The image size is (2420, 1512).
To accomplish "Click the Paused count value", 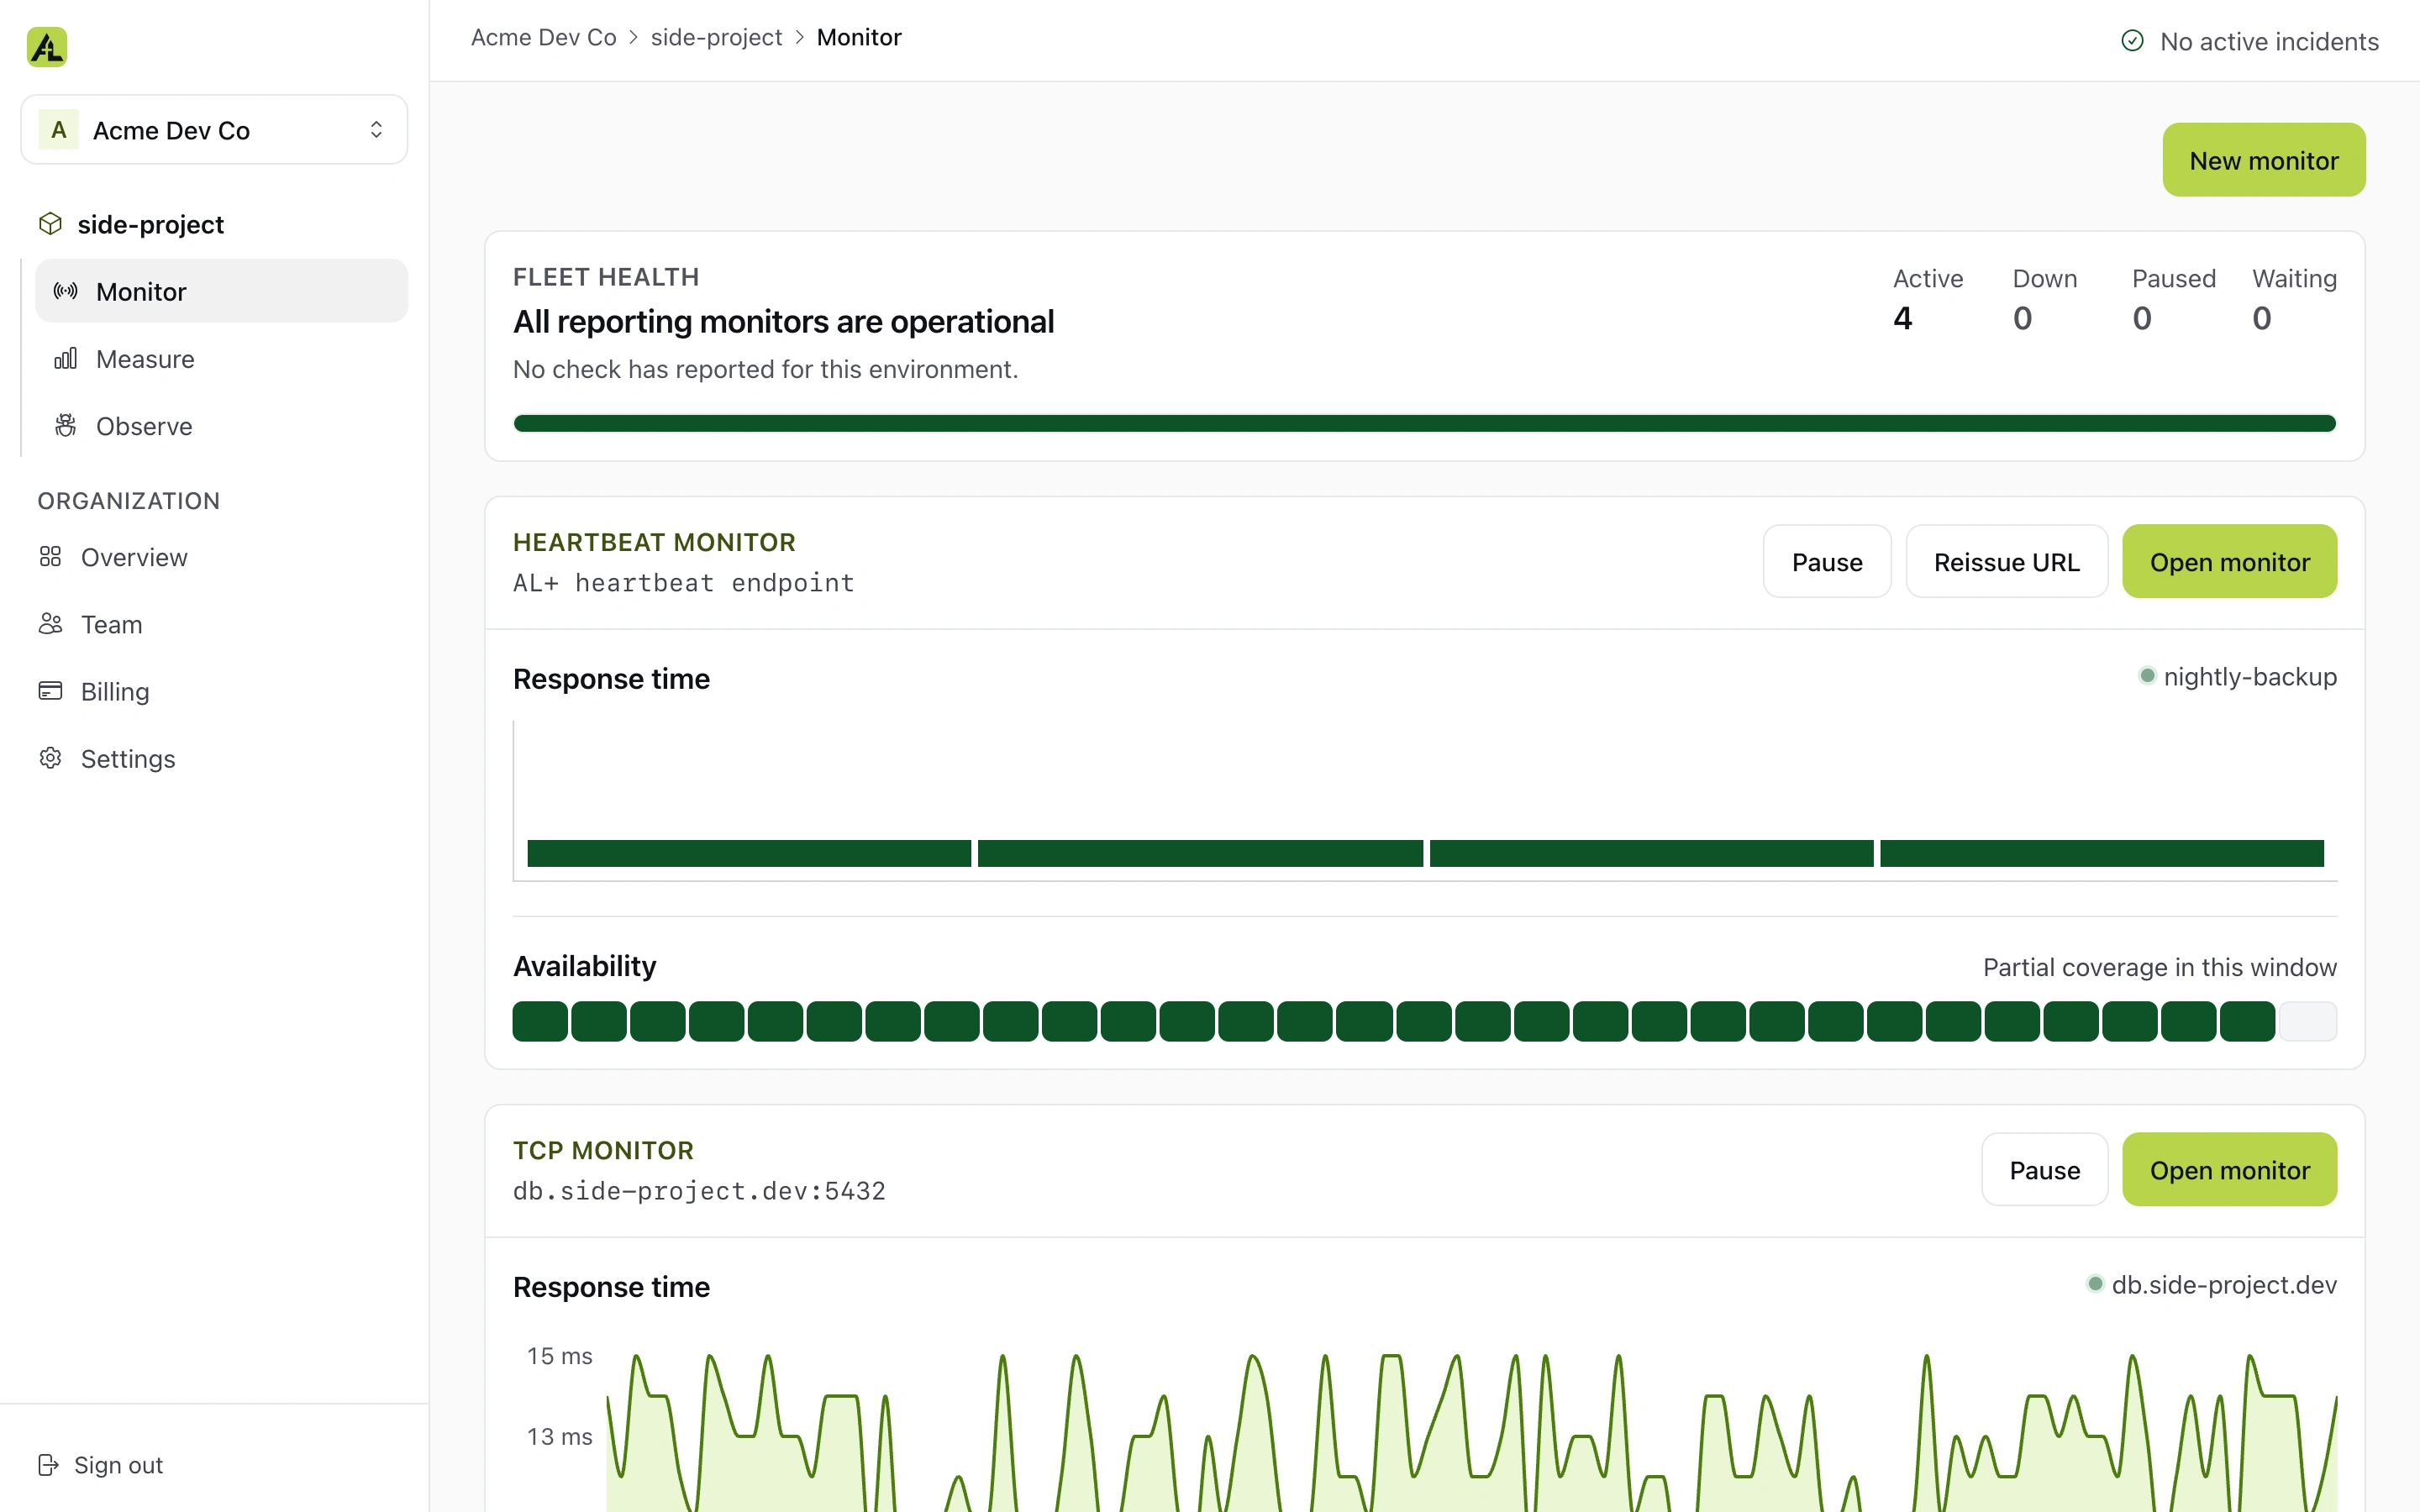I will coord(2142,319).
